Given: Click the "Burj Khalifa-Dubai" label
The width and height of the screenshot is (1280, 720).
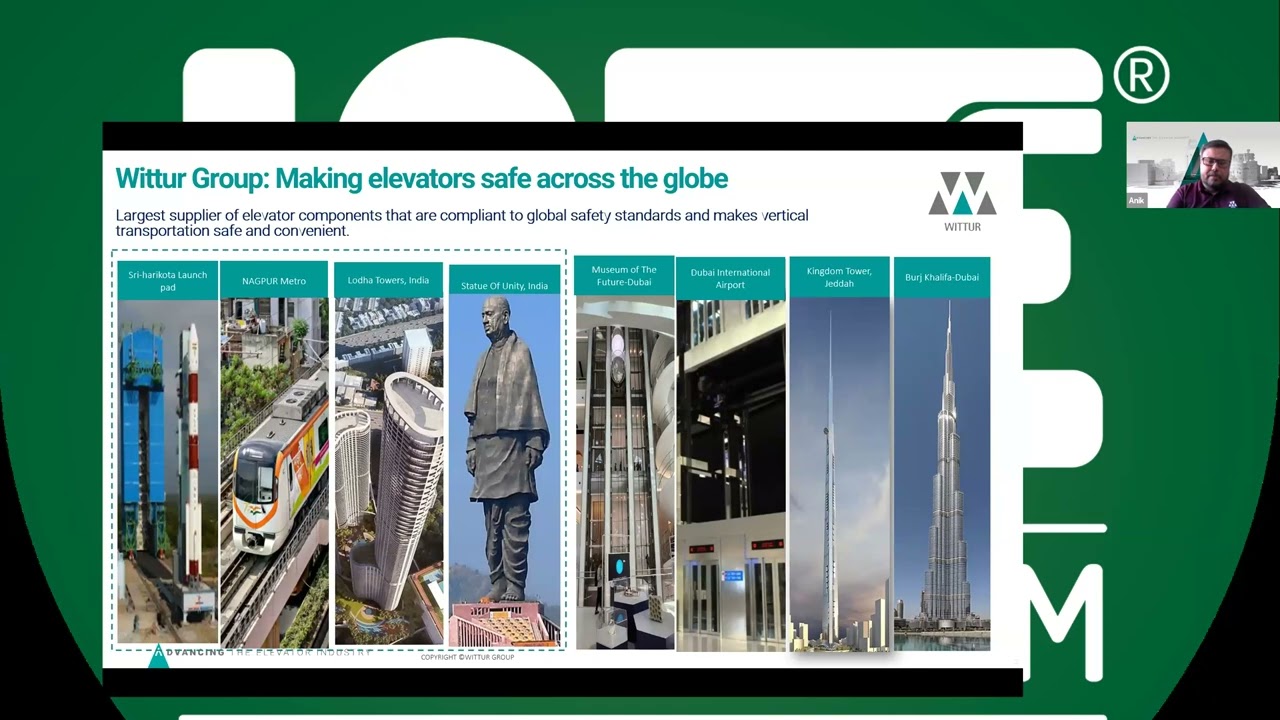Looking at the screenshot, I should pyautogui.click(x=942, y=277).
